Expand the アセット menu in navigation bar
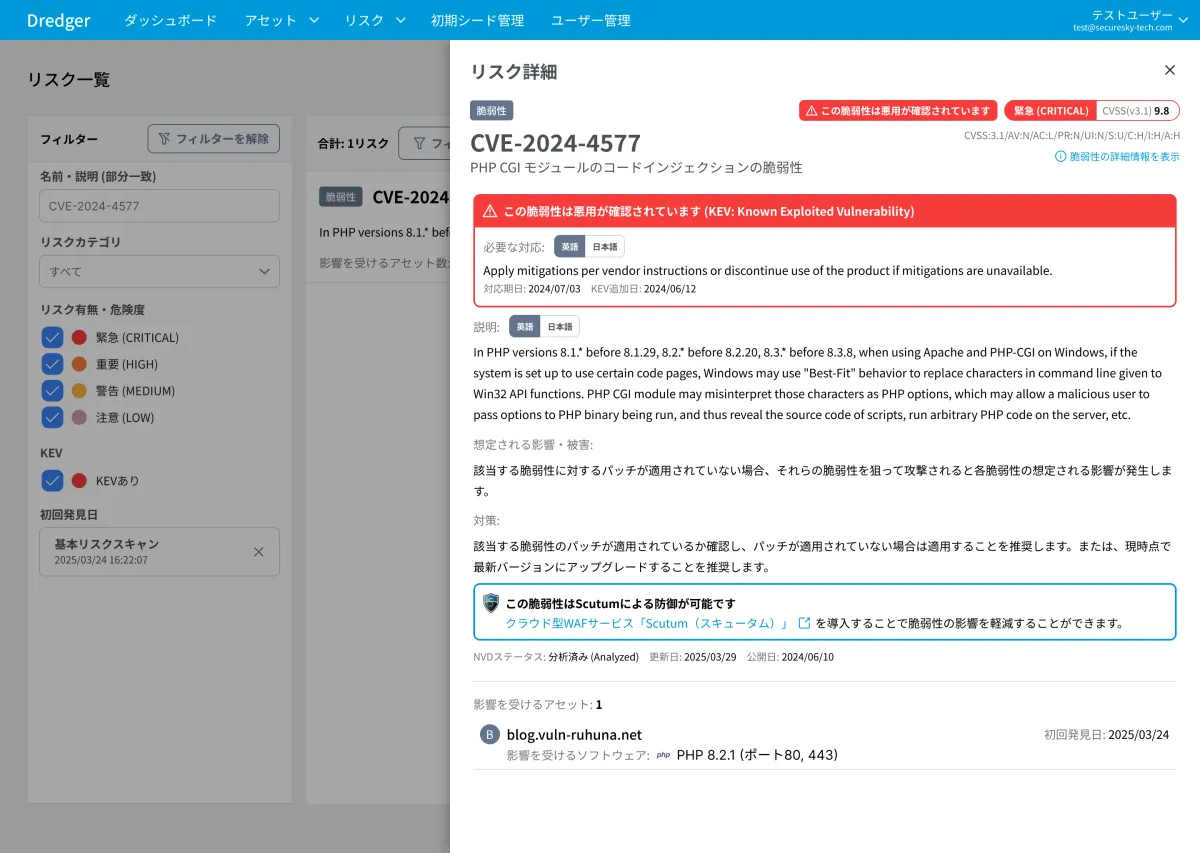 (281, 20)
